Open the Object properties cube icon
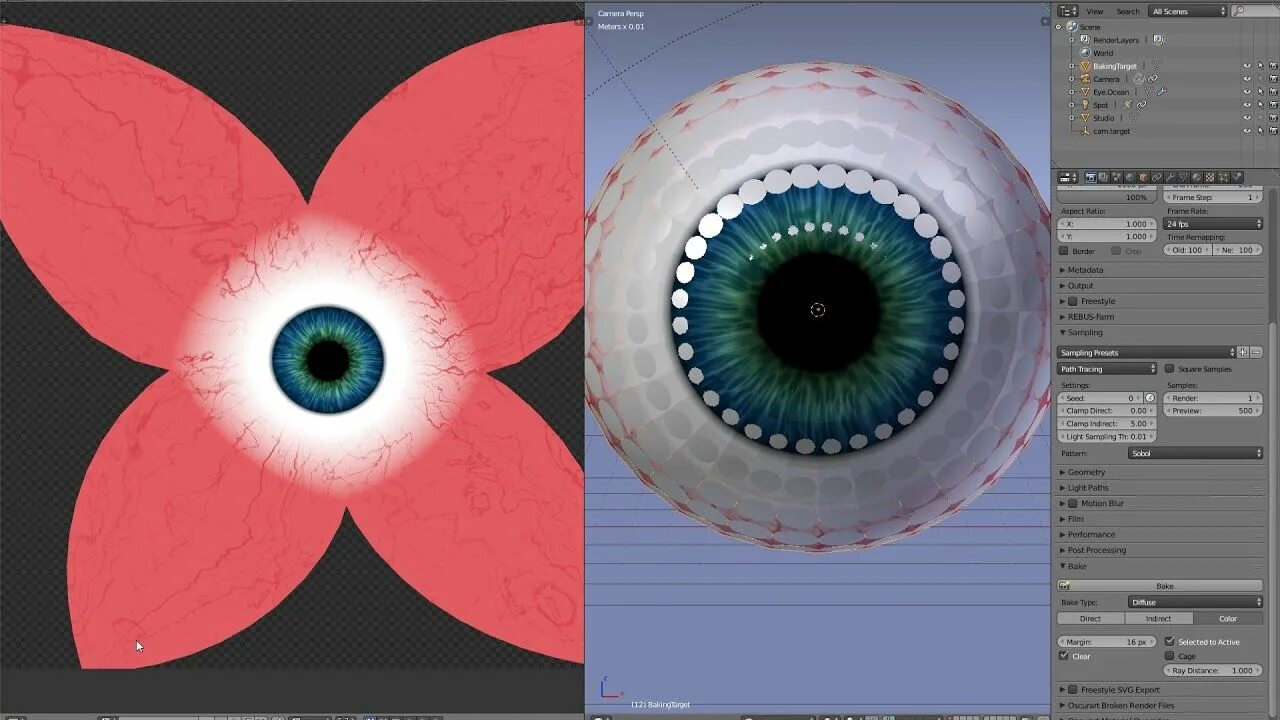1280x720 pixels. [x=1143, y=177]
